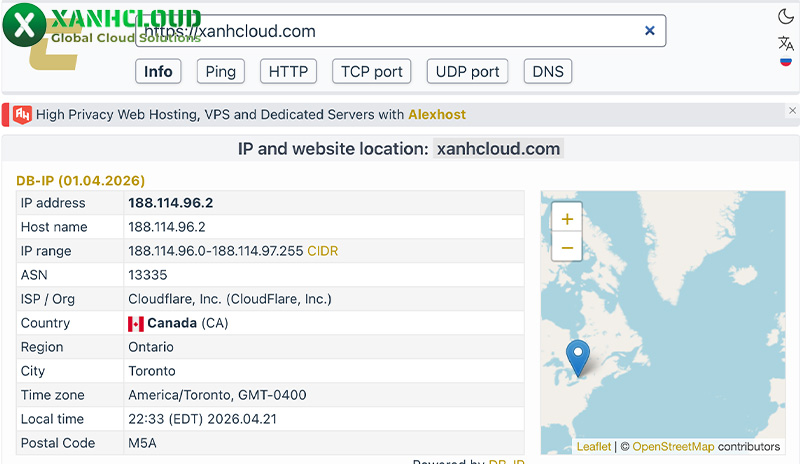Image resolution: width=800 pixels, height=464 pixels.
Task: Open the language translation icon
Action: point(786,43)
